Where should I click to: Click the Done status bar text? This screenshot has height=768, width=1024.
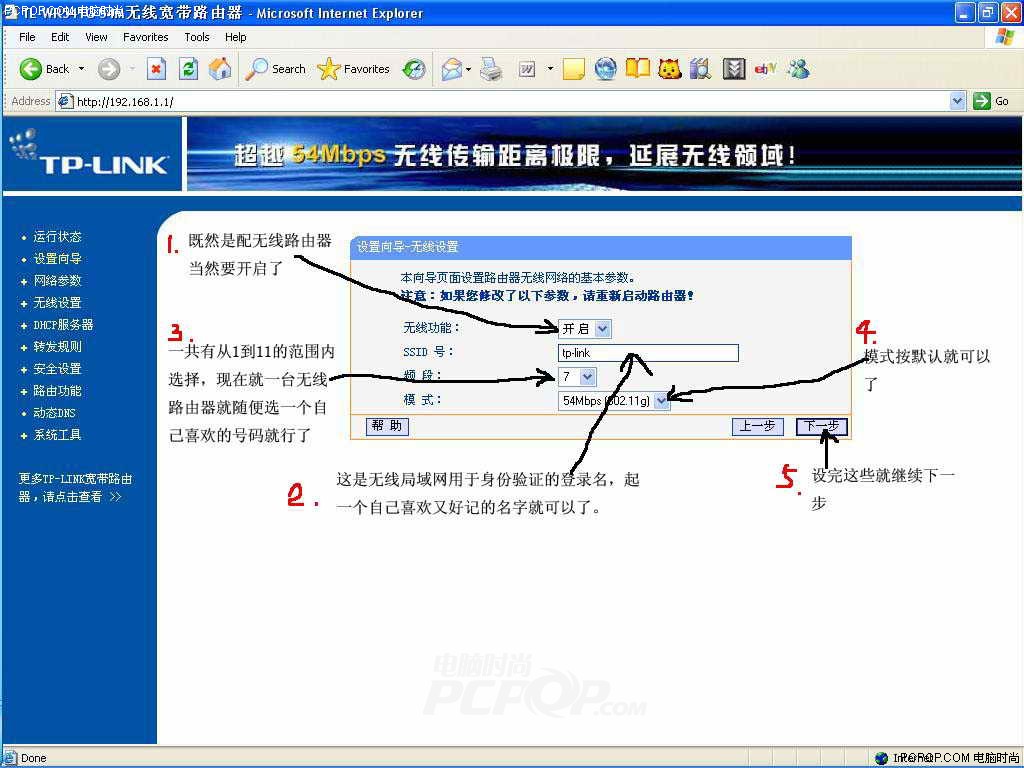point(33,758)
